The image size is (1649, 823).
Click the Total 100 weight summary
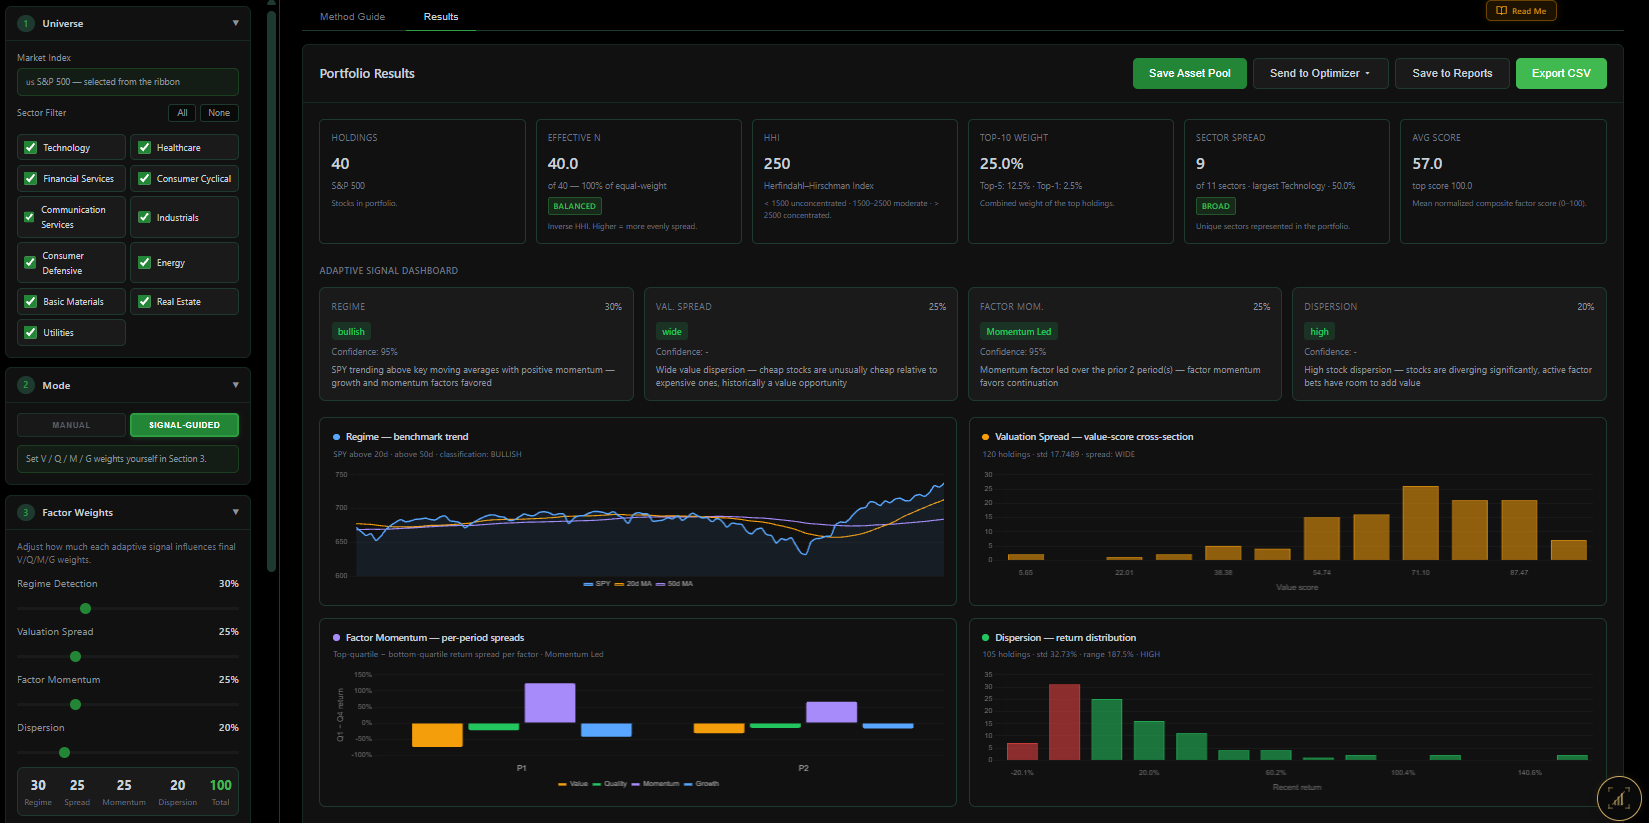coord(220,791)
